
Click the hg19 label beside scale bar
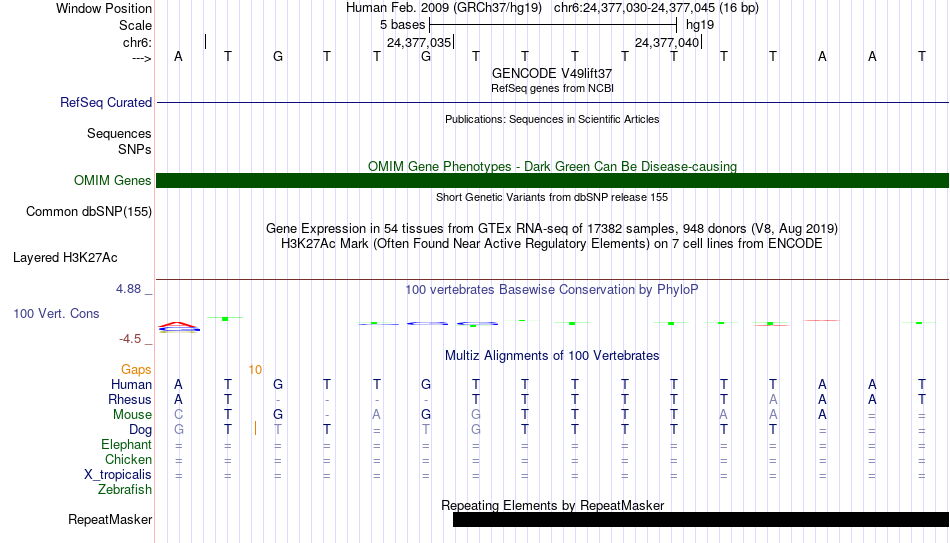tap(700, 25)
